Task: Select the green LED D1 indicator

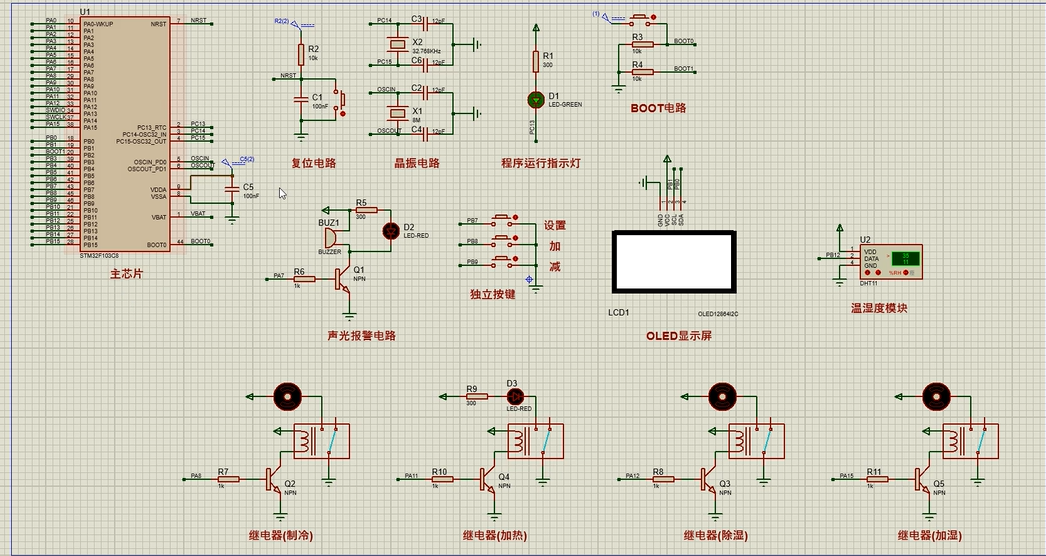Action: tap(536, 100)
